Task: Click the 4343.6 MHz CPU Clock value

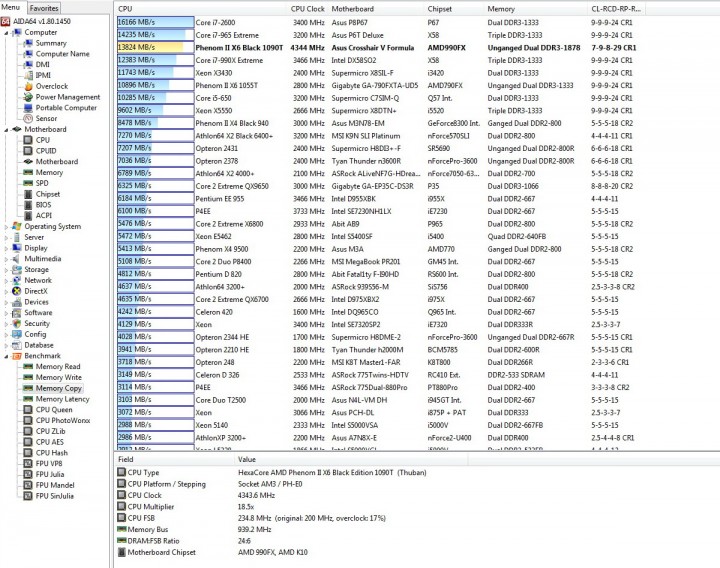Action: [256, 495]
